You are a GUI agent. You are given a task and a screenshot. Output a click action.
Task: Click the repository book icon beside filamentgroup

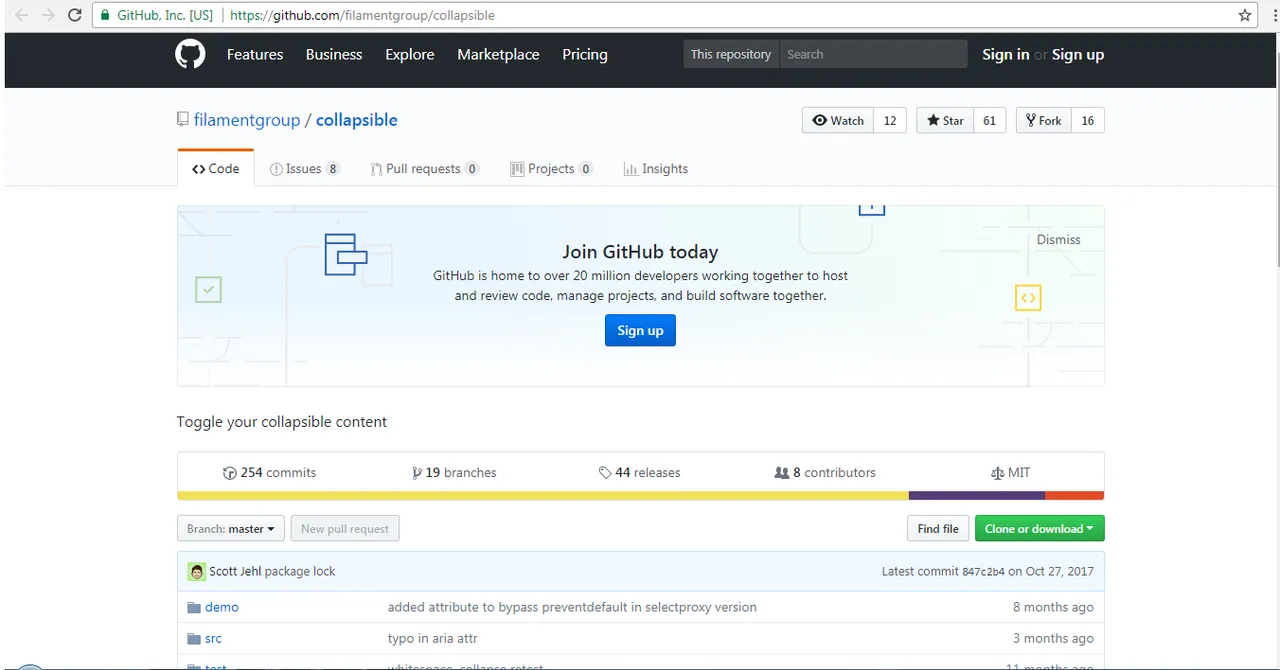(x=182, y=119)
